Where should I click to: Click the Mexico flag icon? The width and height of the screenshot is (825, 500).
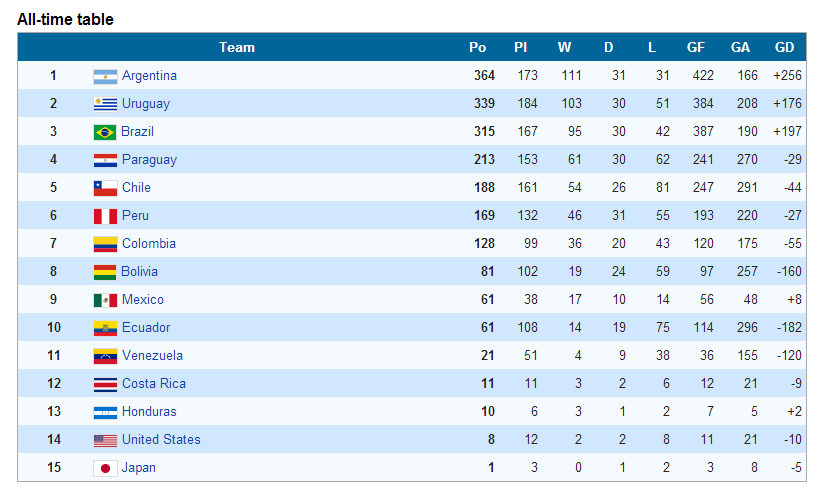tap(105, 301)
